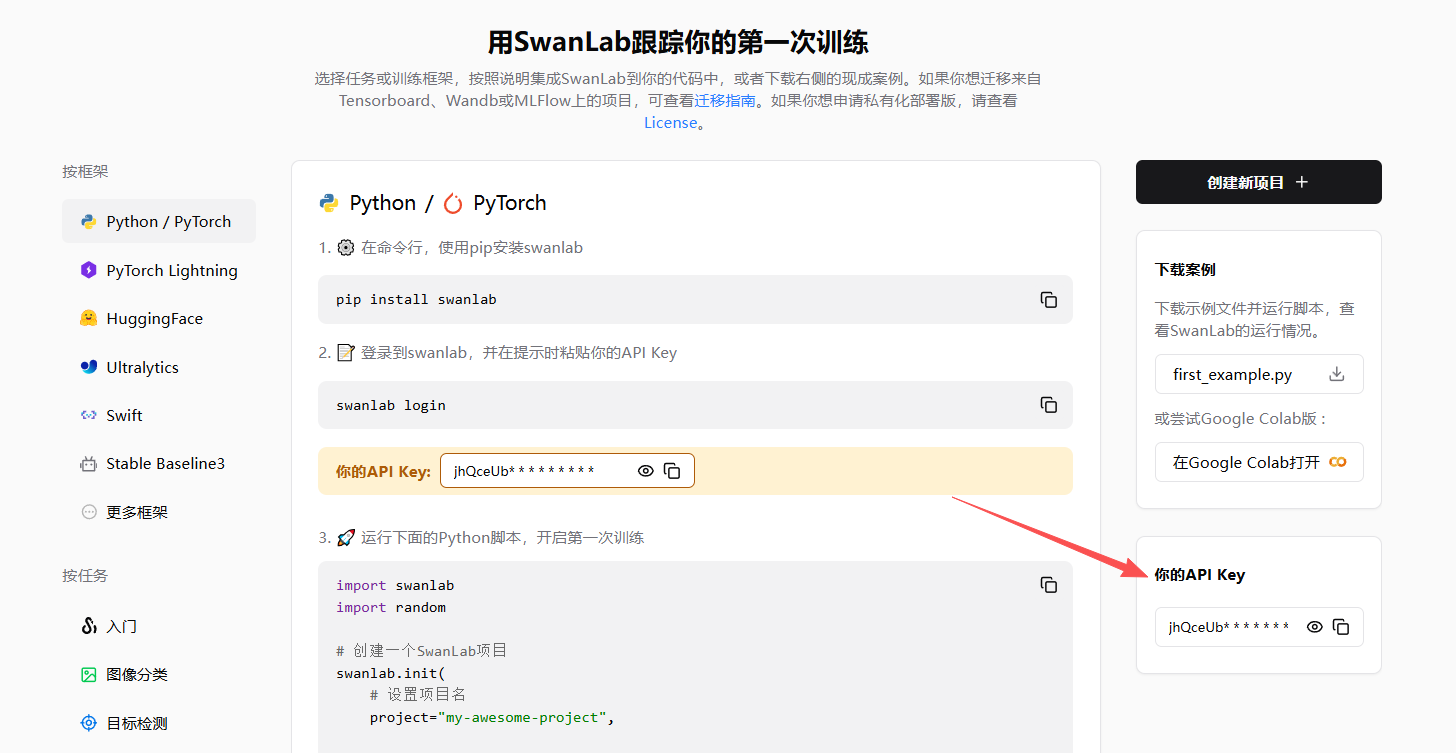The height and width of the screenshot is (753, 1456).
Task: Click PyTorch flame logo in heading
Action: coord(453,203)
